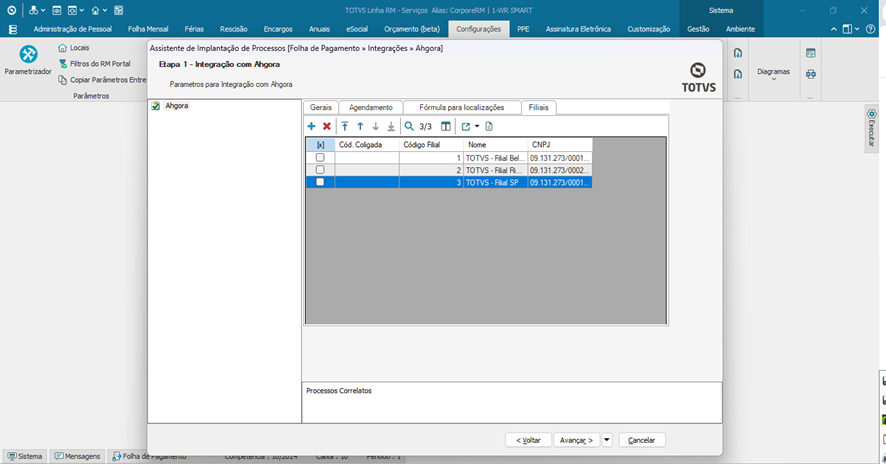Select the Filiais tab
886x464 pixels.
[x=538, y=107]
